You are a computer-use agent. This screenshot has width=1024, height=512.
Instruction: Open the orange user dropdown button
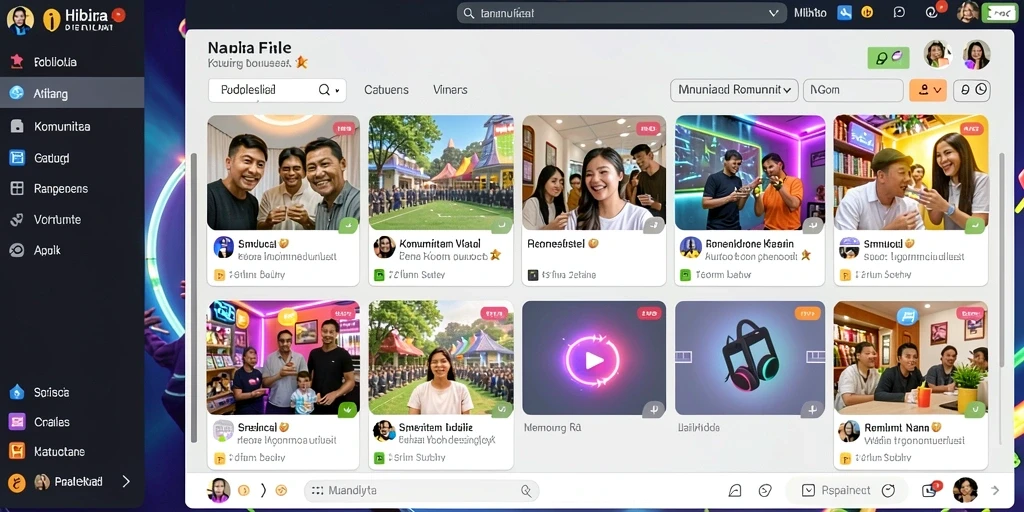tap(928, 90)
